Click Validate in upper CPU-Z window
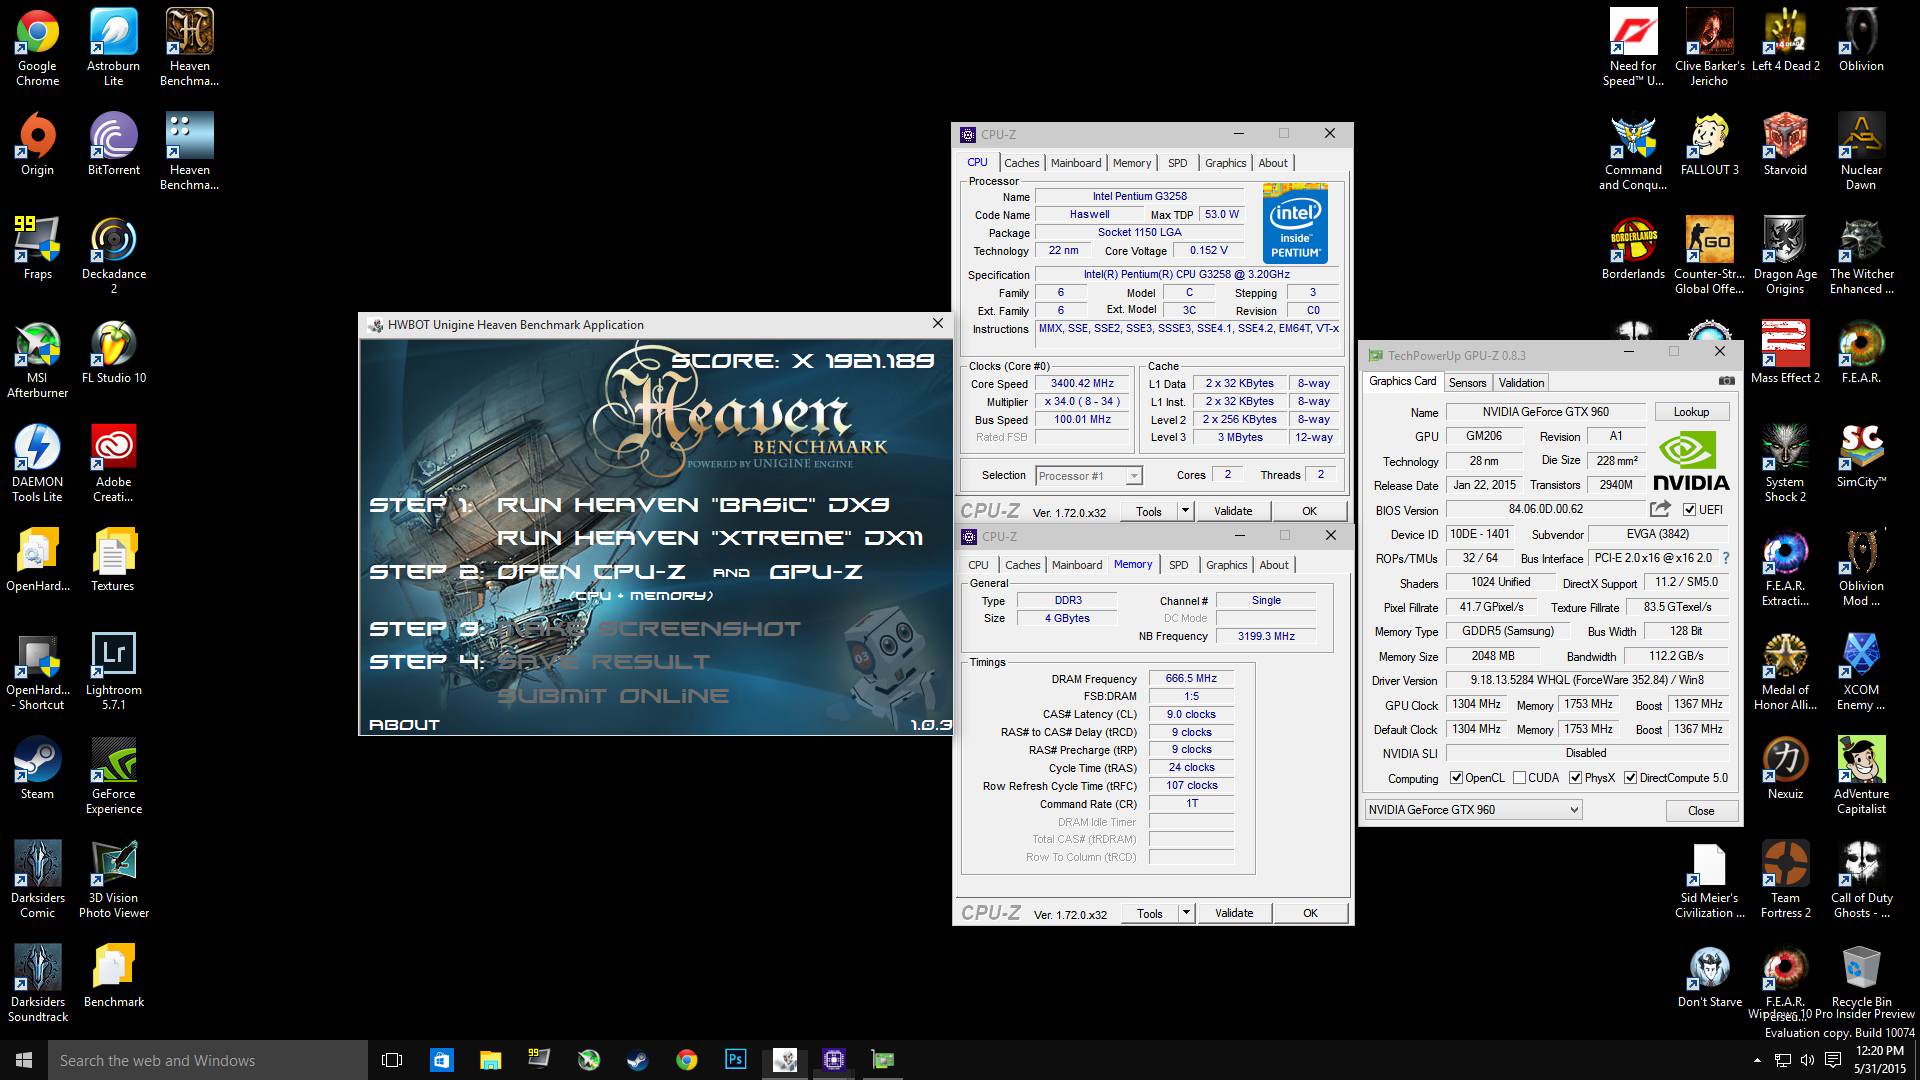Image resolution: width=1920 pixels, height=1080 pixels. [1233, 511]
